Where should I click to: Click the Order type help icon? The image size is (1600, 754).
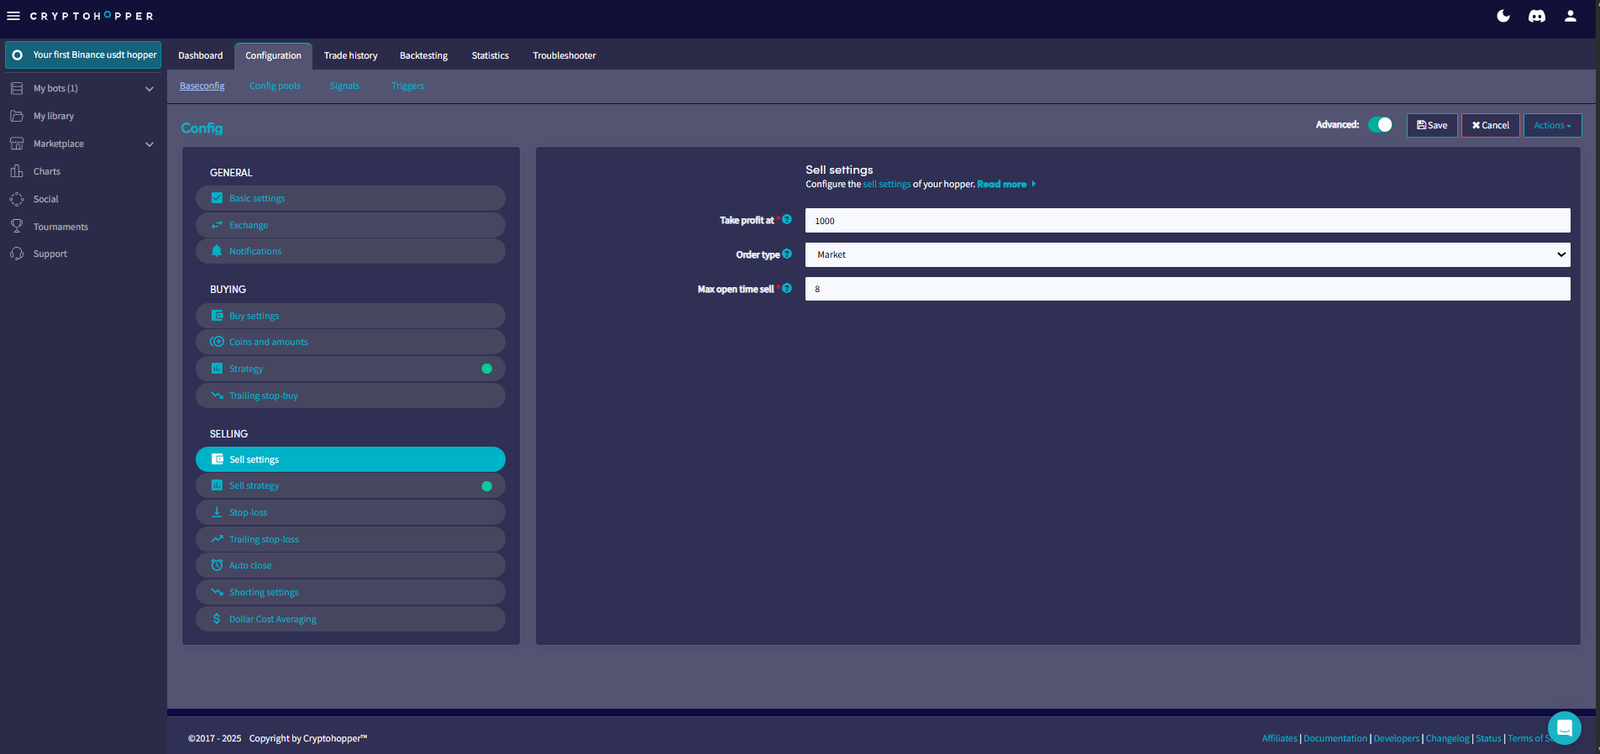click(787, 254)
